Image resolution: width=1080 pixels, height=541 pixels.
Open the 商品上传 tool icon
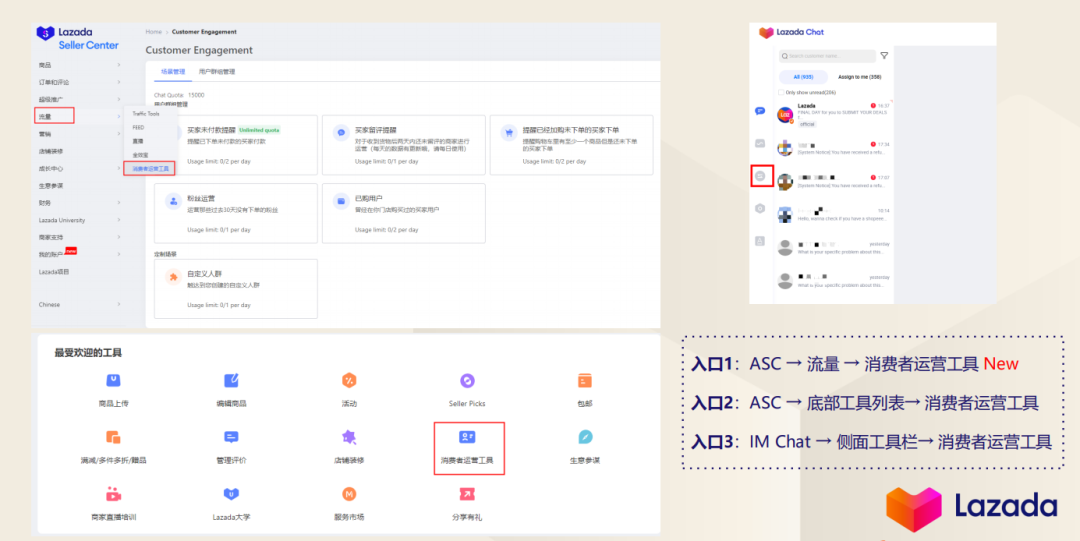click(113, 380)
